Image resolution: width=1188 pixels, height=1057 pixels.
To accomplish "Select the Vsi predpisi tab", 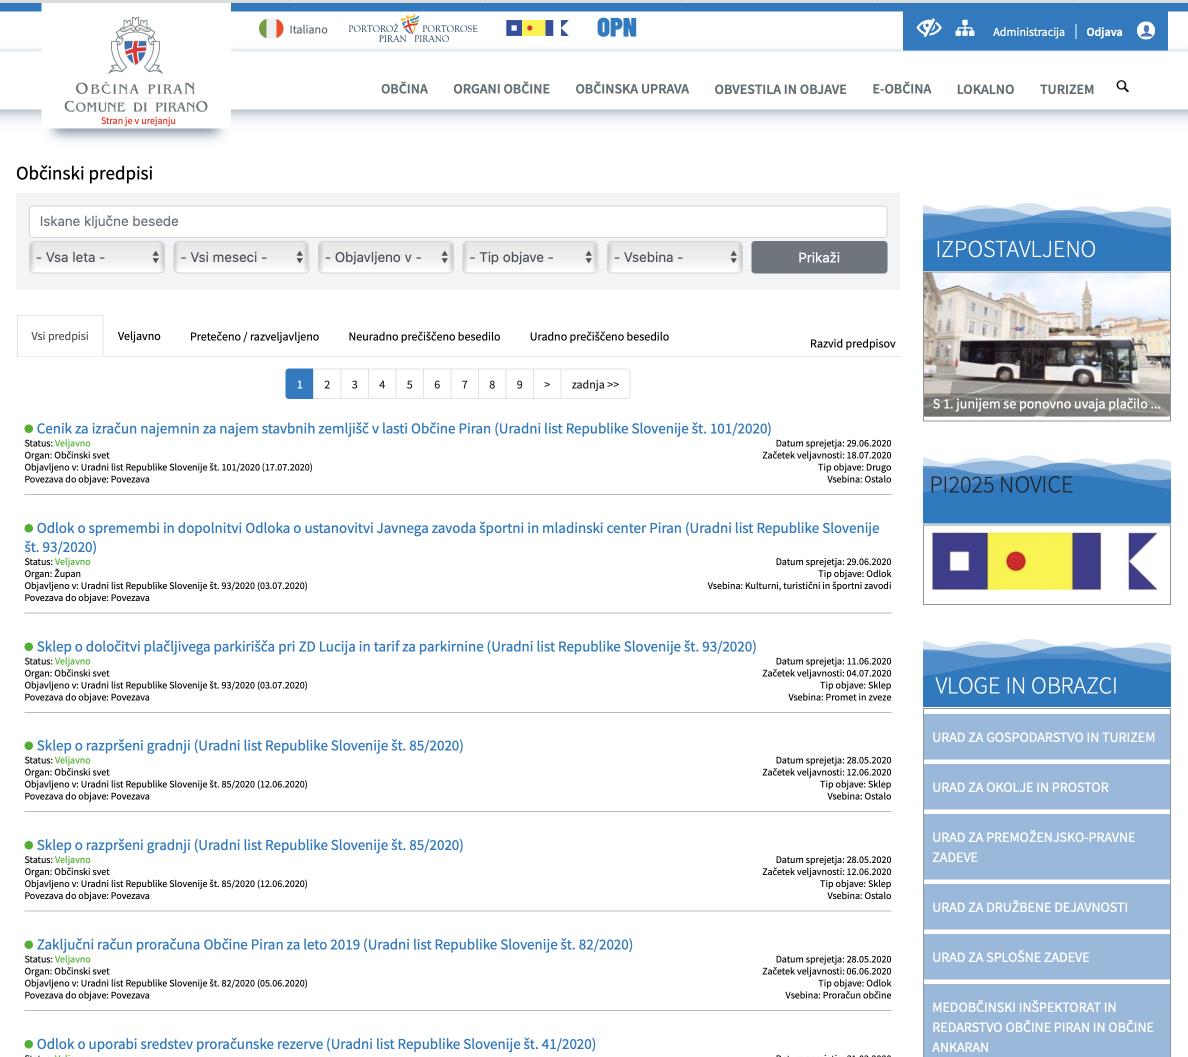I will click(x=60, y=336).
